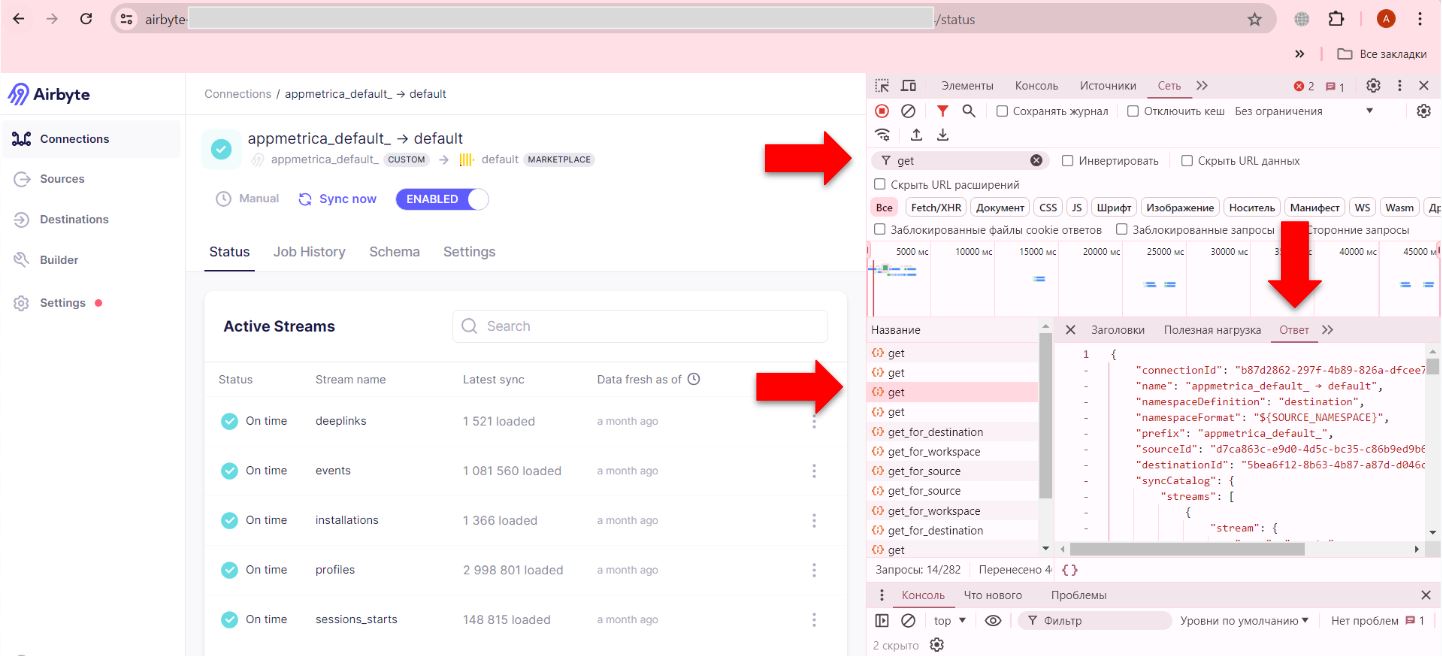Open DevTools main settings gear
The image size is (1442, 656).
pyautogui.click(x=1374, y=86)
